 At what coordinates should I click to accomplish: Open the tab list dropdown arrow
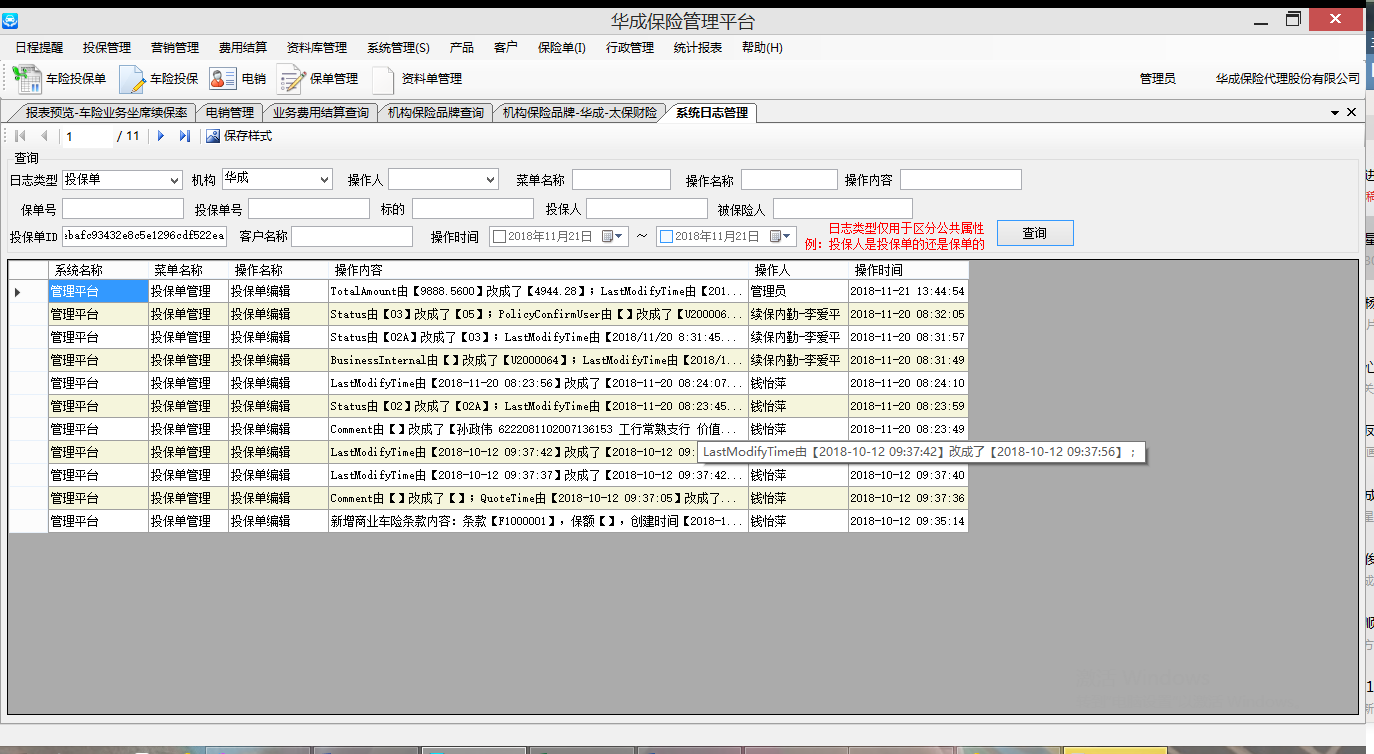pos(1335,113)
